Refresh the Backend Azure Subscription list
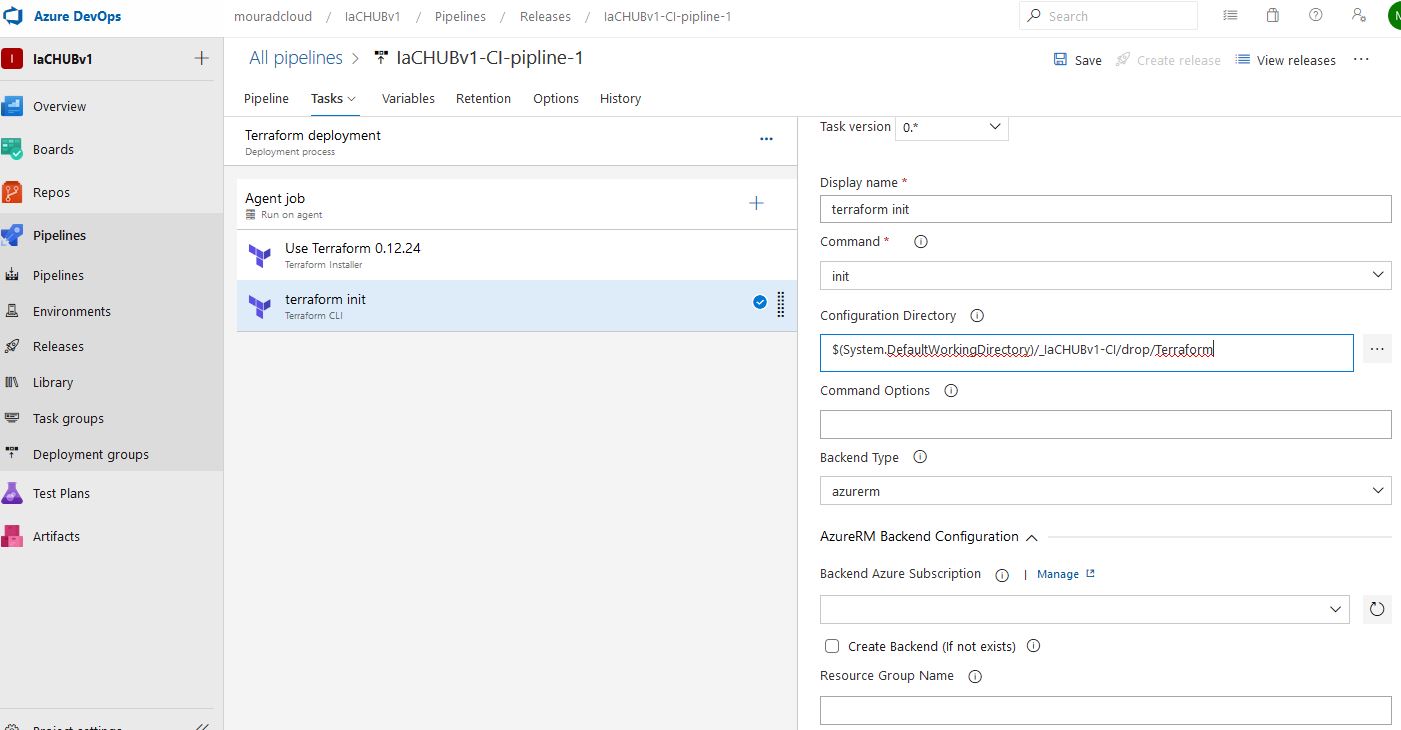This screenshot has width=1401, height=730. 1377,609
